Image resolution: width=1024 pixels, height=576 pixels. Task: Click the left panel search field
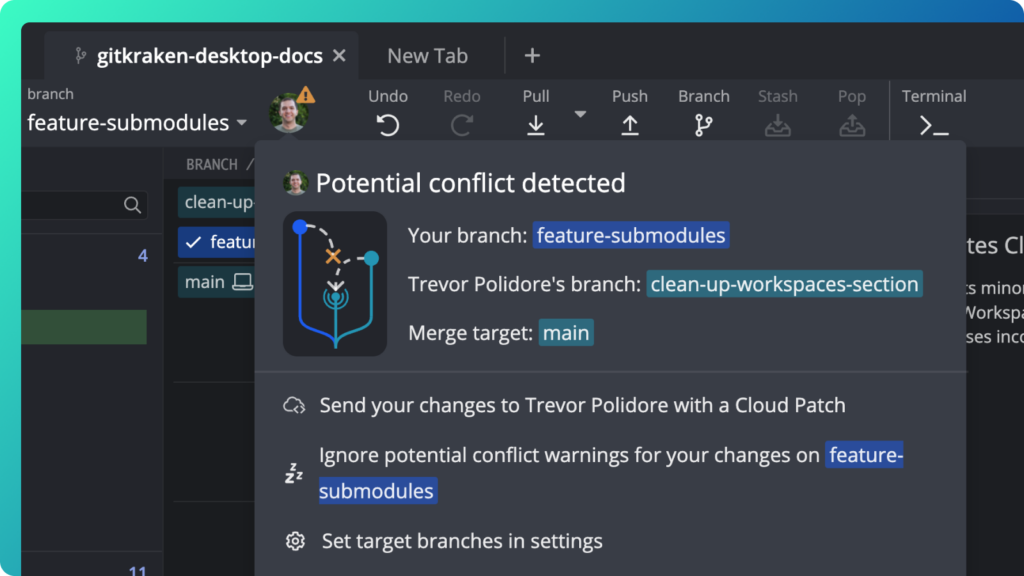coord(84,205)
